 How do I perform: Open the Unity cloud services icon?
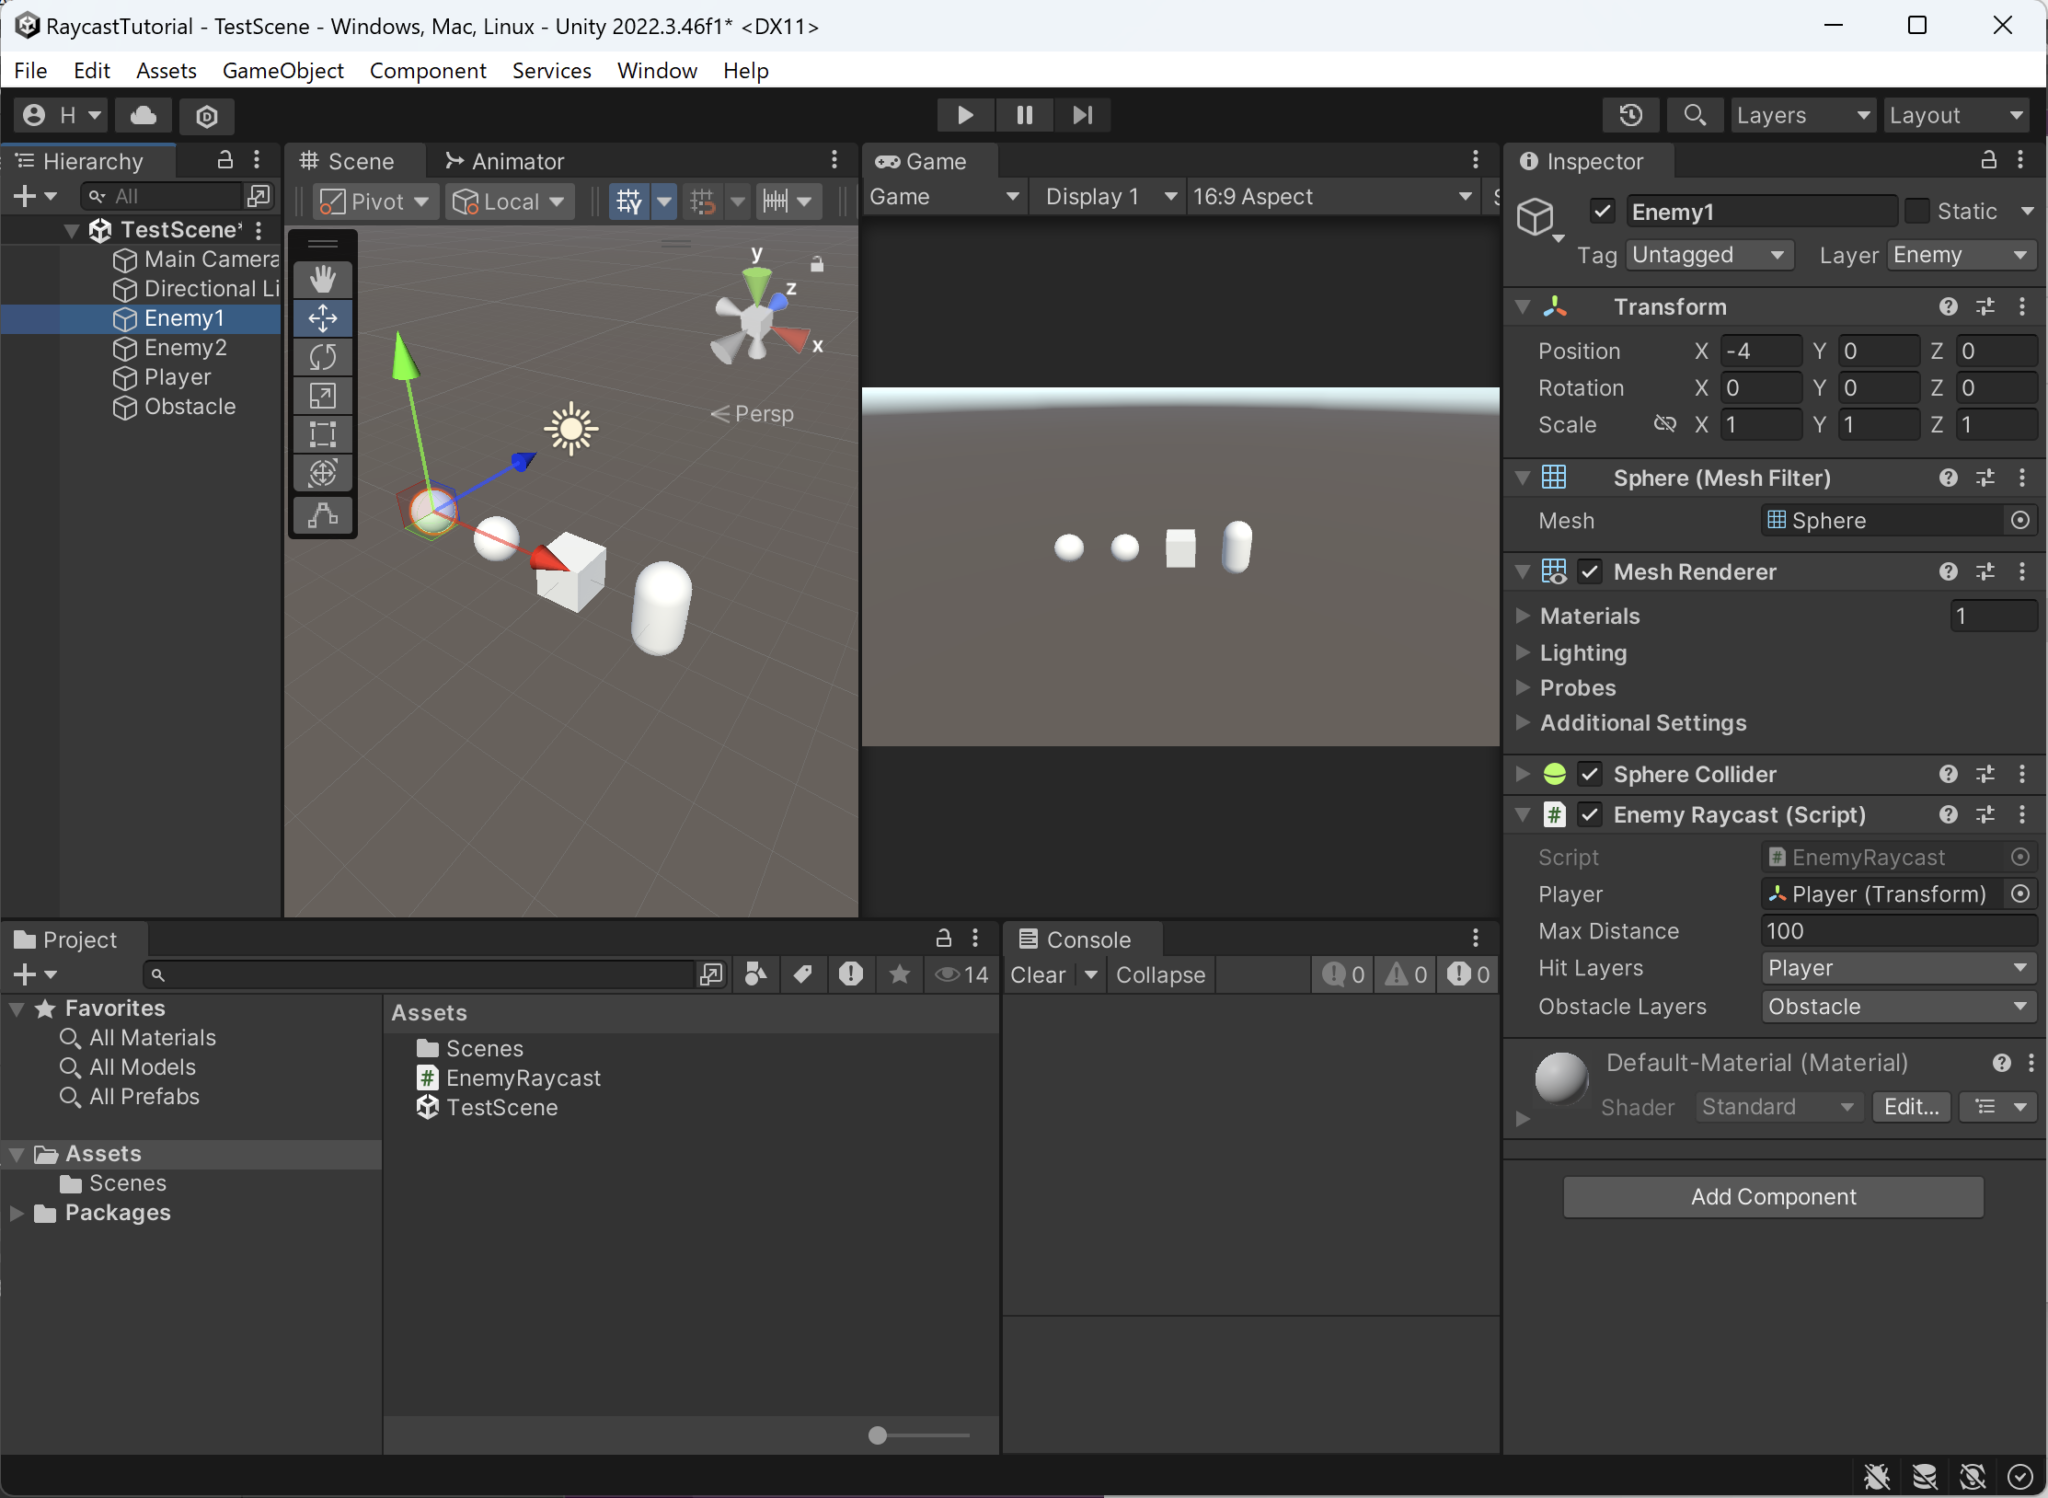(142, 115)
